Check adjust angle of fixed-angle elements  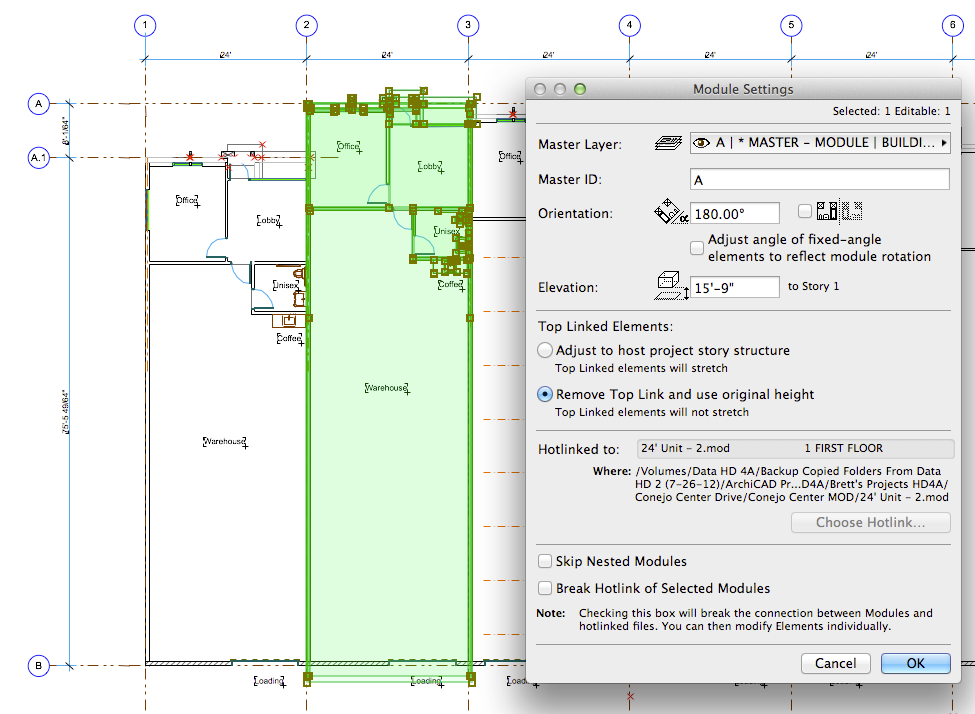click(697, 248)
